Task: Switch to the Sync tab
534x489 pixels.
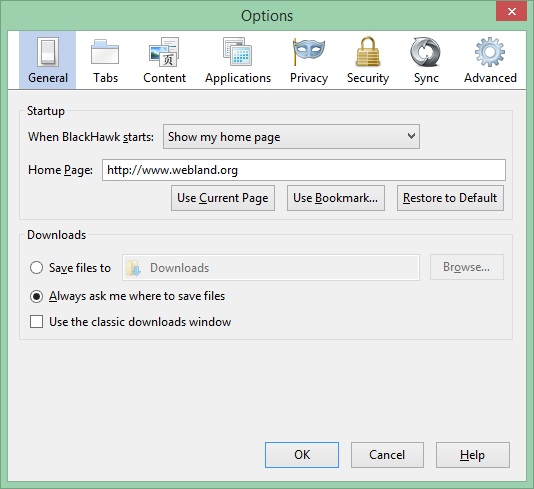Action: [x=426, y=60]
